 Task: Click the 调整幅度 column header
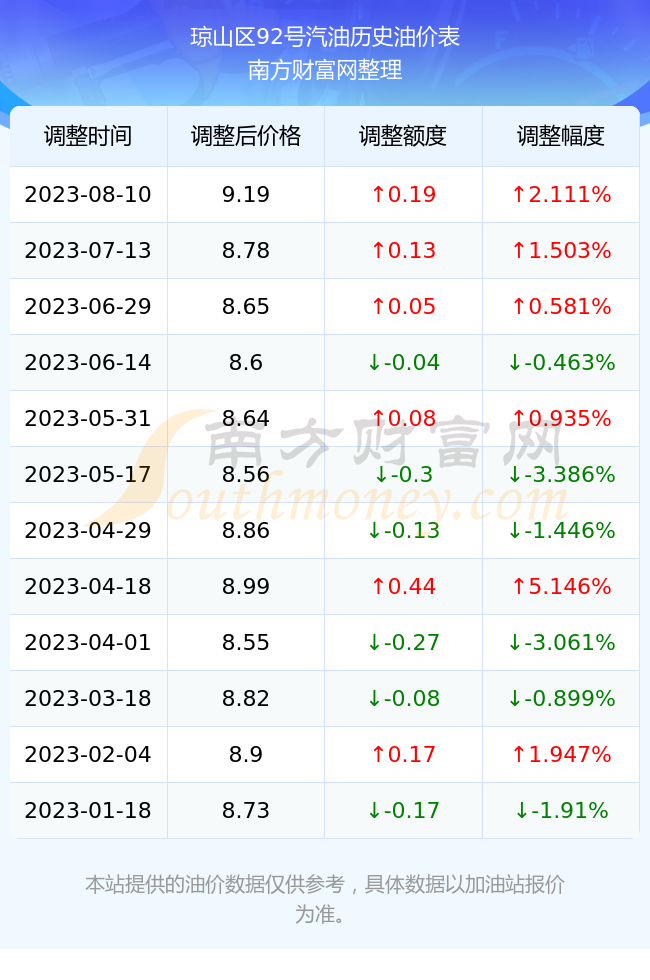click(x=561, y=136)
